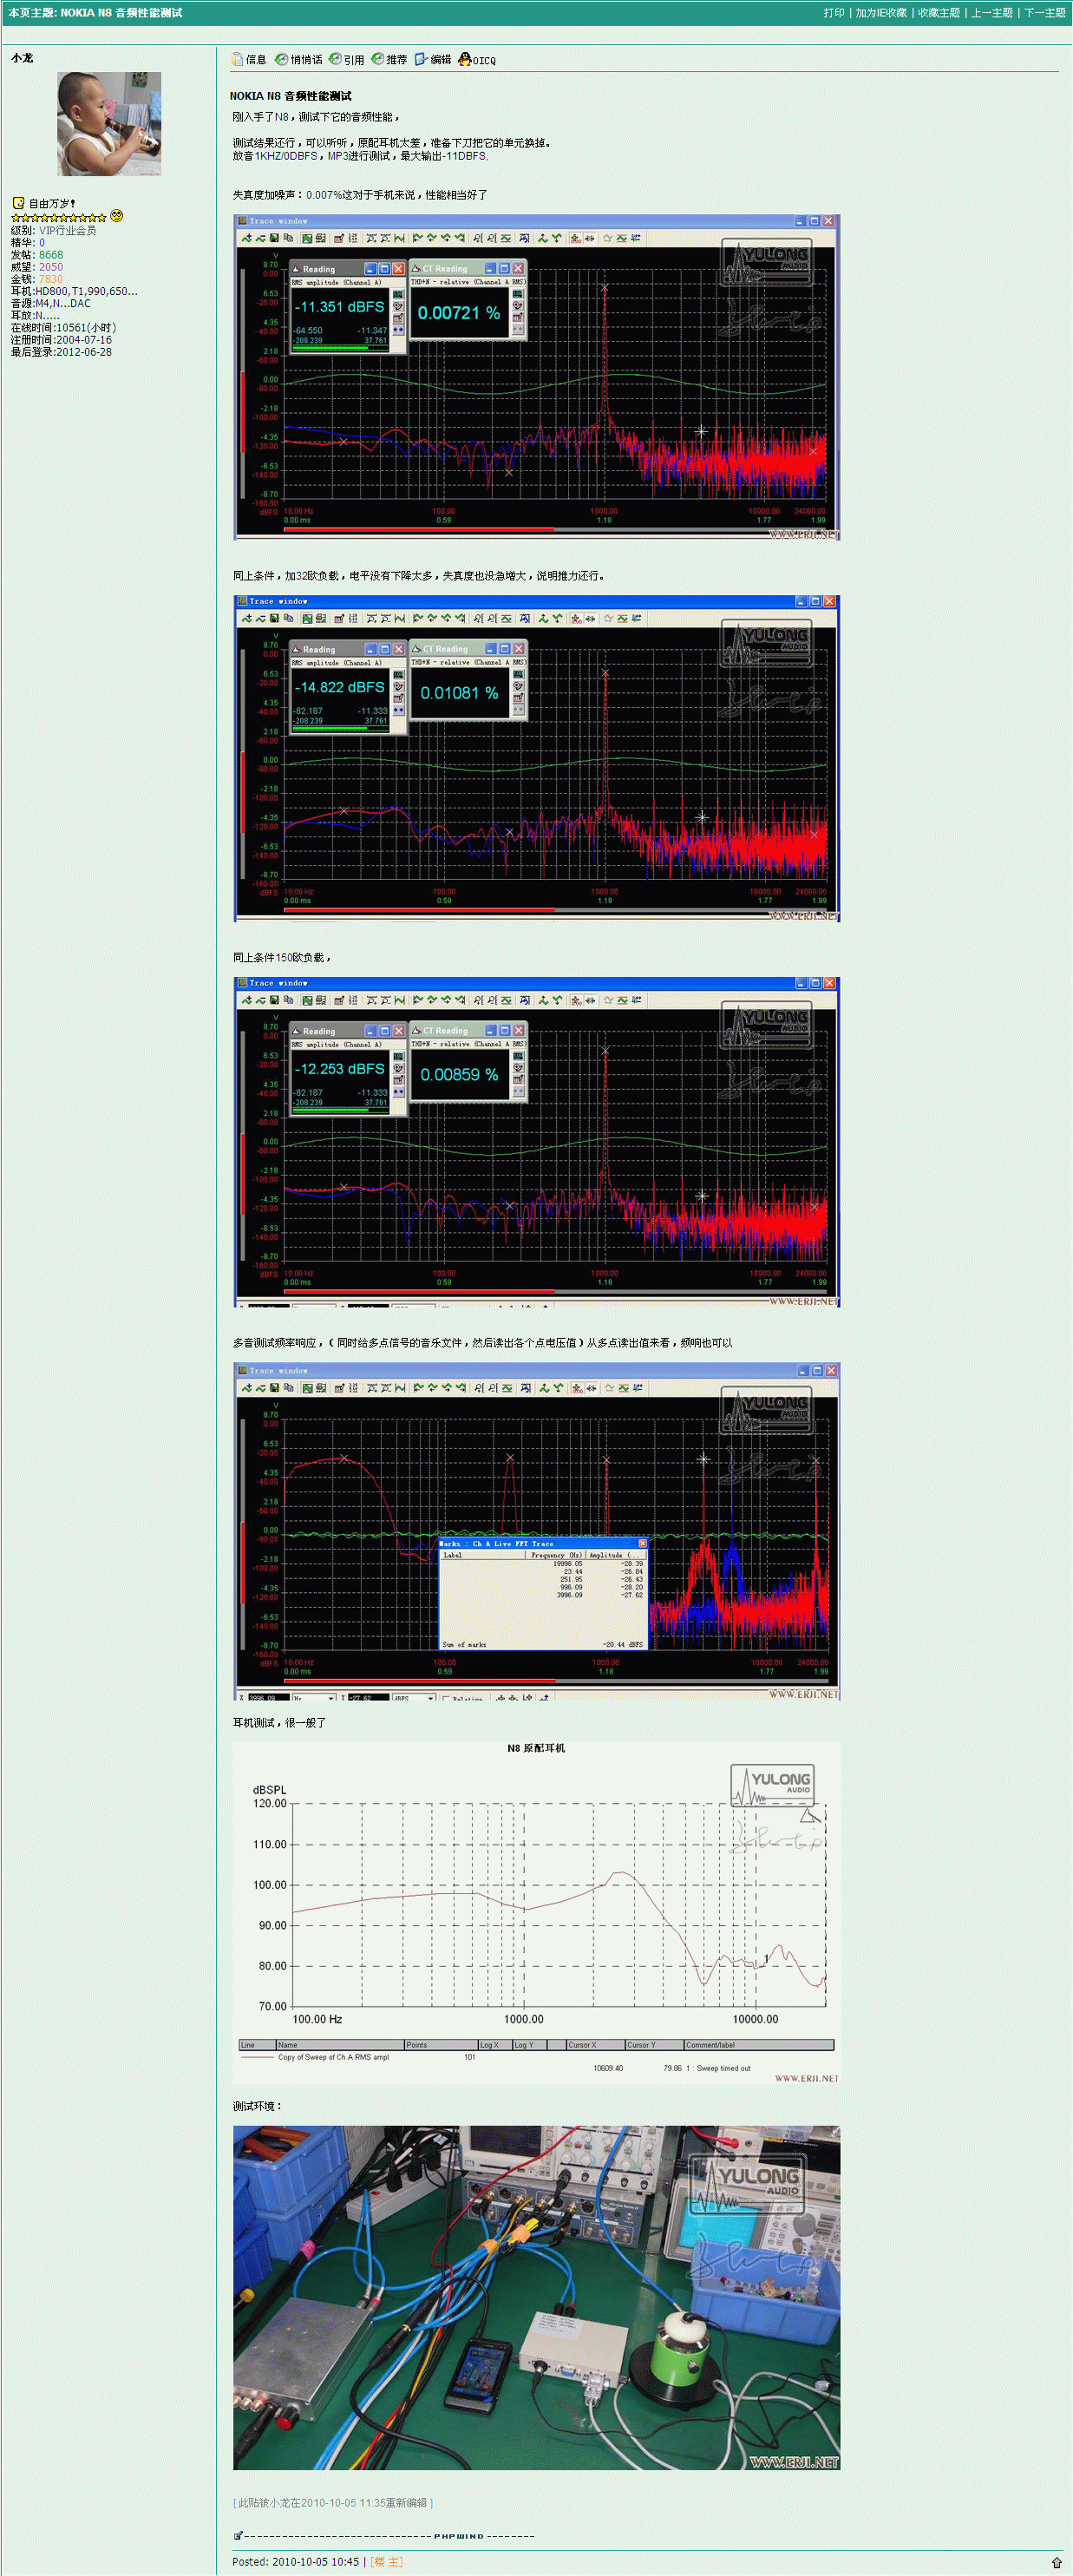Open the 0.00721% THD+N trace screenshot

pos(536,377)
